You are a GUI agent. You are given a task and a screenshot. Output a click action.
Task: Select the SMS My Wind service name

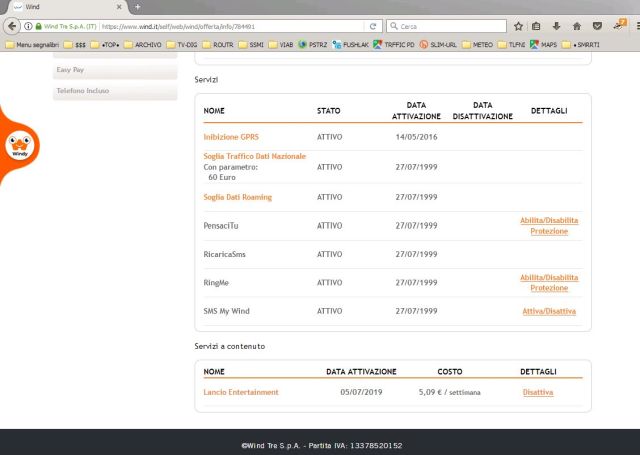(x=226, y=311)
